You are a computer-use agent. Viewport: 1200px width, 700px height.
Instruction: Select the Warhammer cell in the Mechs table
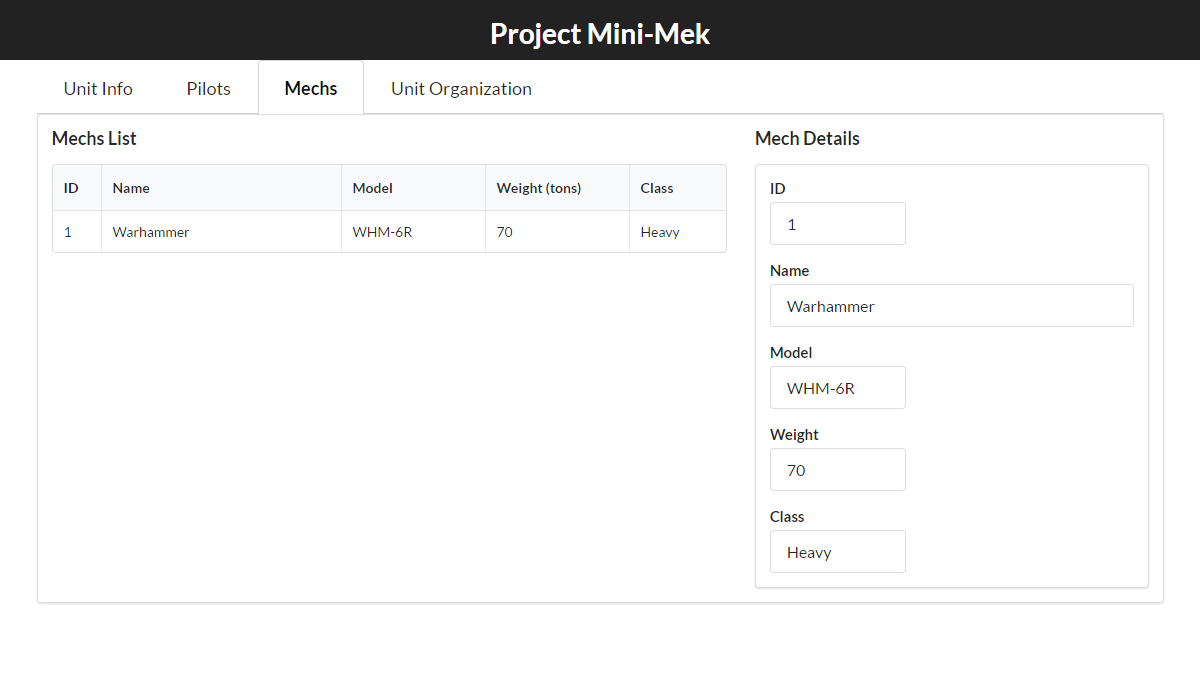221,232
